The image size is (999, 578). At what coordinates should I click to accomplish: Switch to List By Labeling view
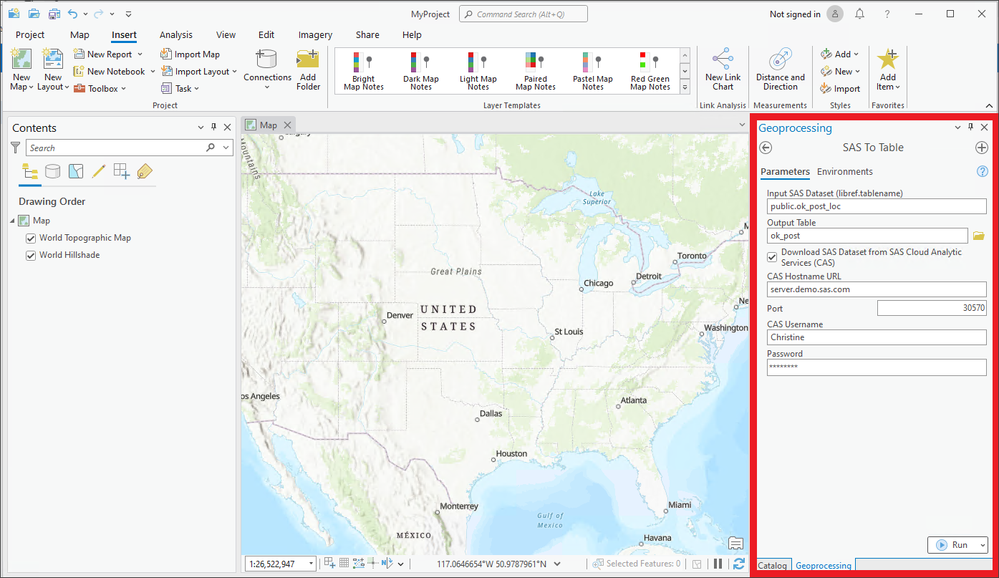(145, 171)
